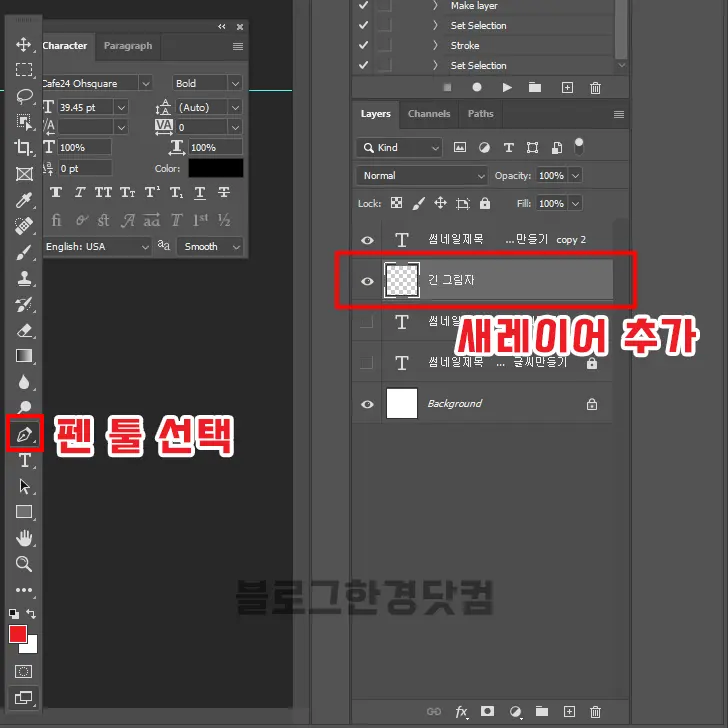Click the Actions panel Play button
This screenshot has height=728, width=728.
coord(507,87)
